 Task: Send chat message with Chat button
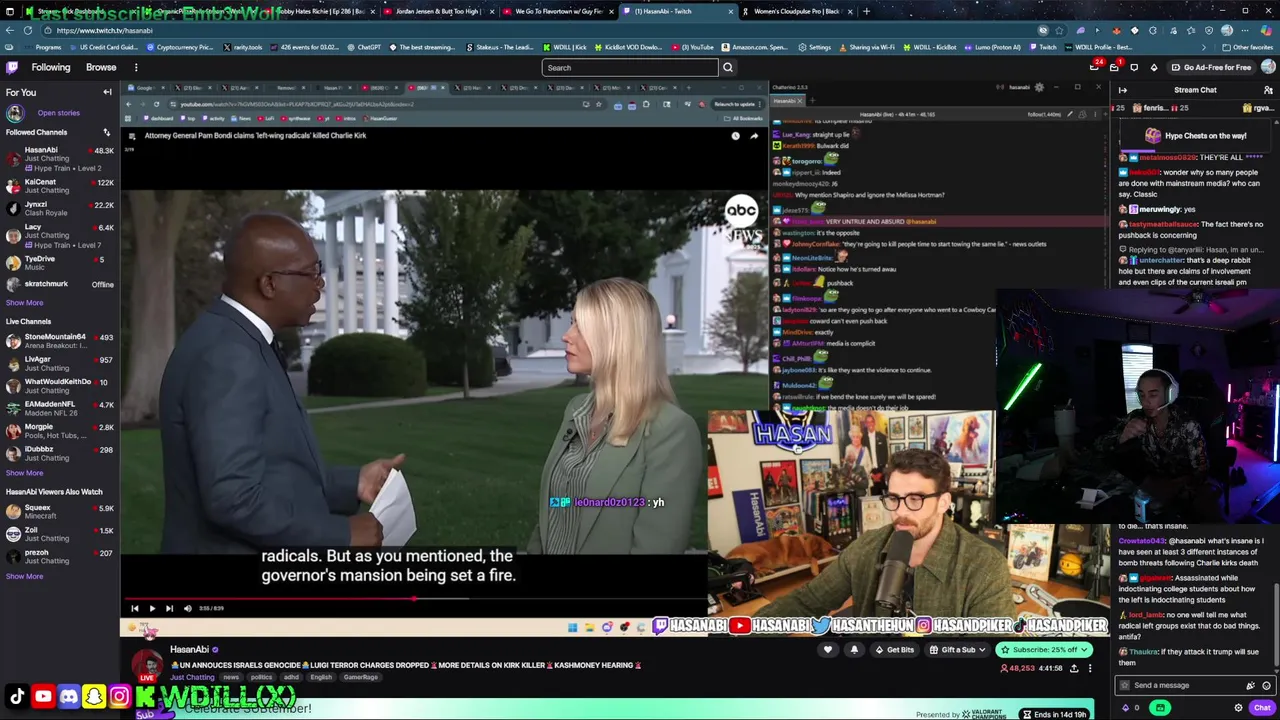click(1262, 708)
